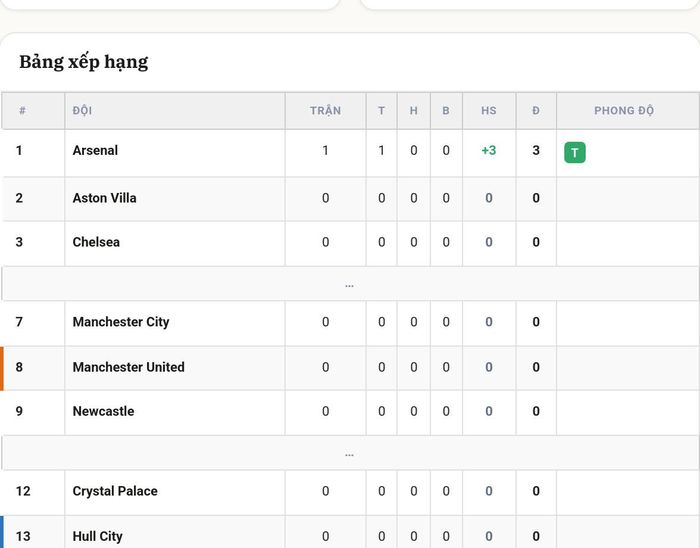Select the Manchester United row

tap(350, 368)
